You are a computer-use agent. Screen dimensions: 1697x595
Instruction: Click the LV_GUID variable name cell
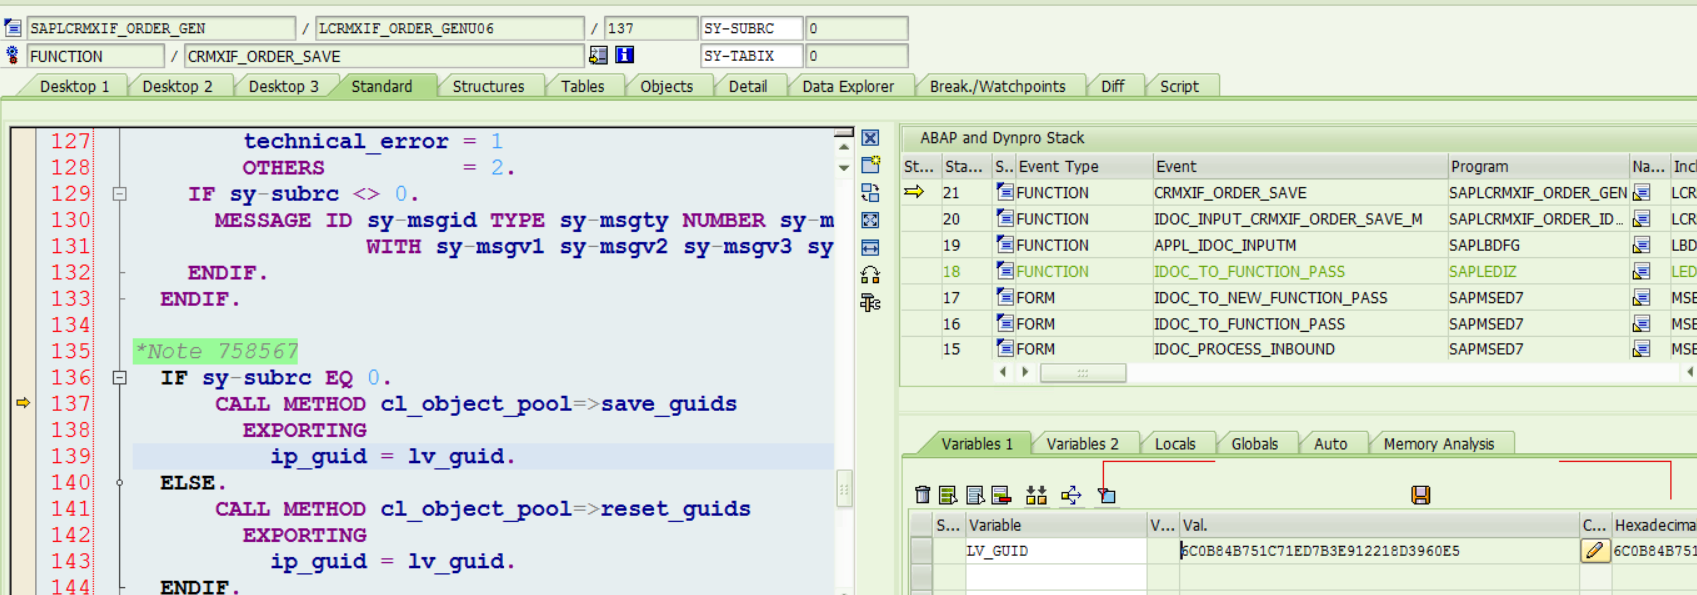(x=1055, y=551)
